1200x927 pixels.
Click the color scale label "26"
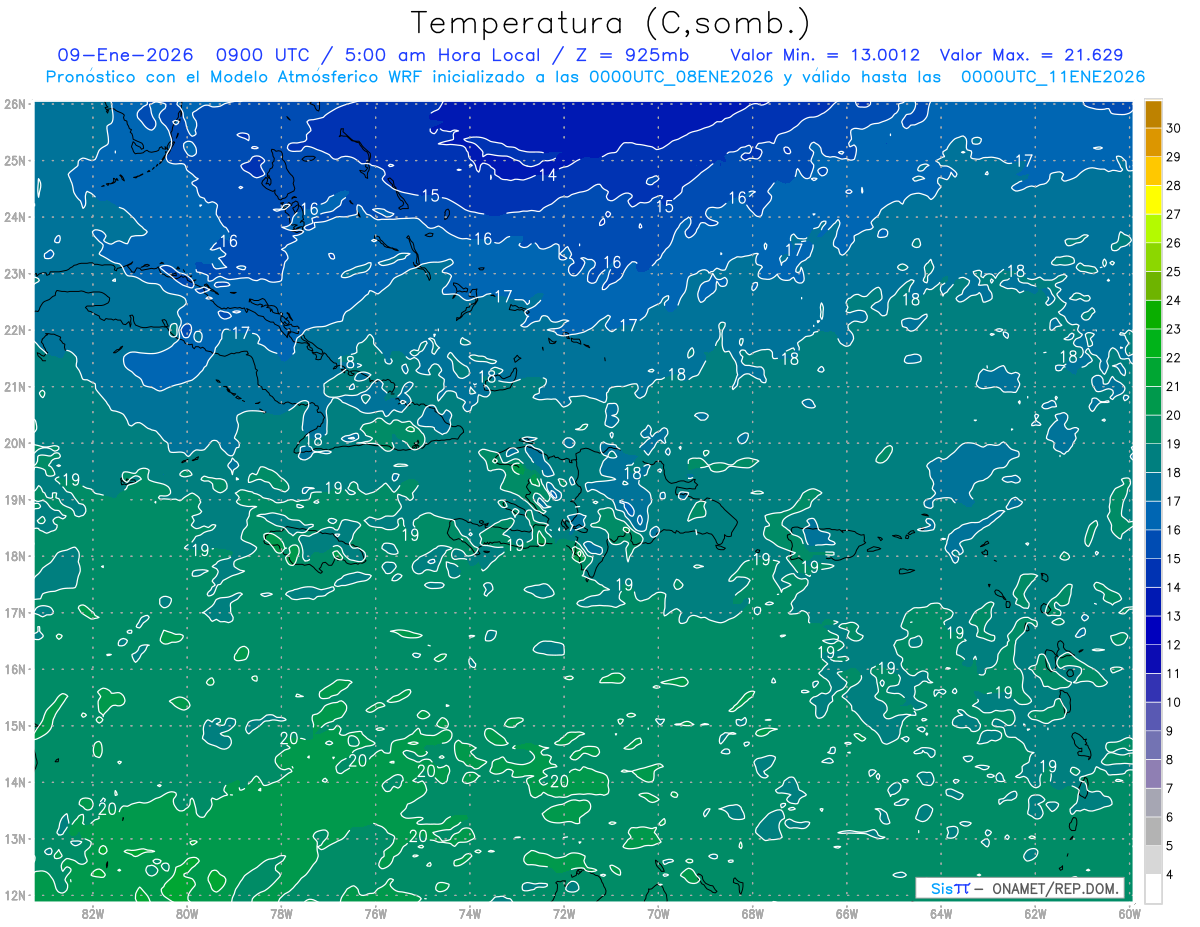point(1174,243)
